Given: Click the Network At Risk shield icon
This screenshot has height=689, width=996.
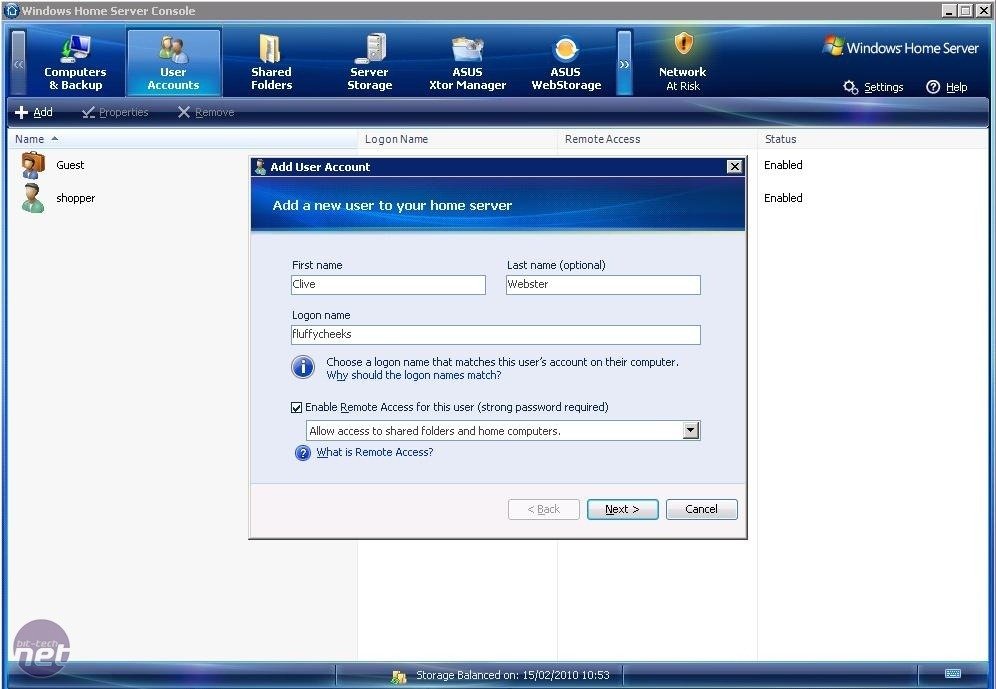Looking at the screenshot, I should (x=683, y=44).
